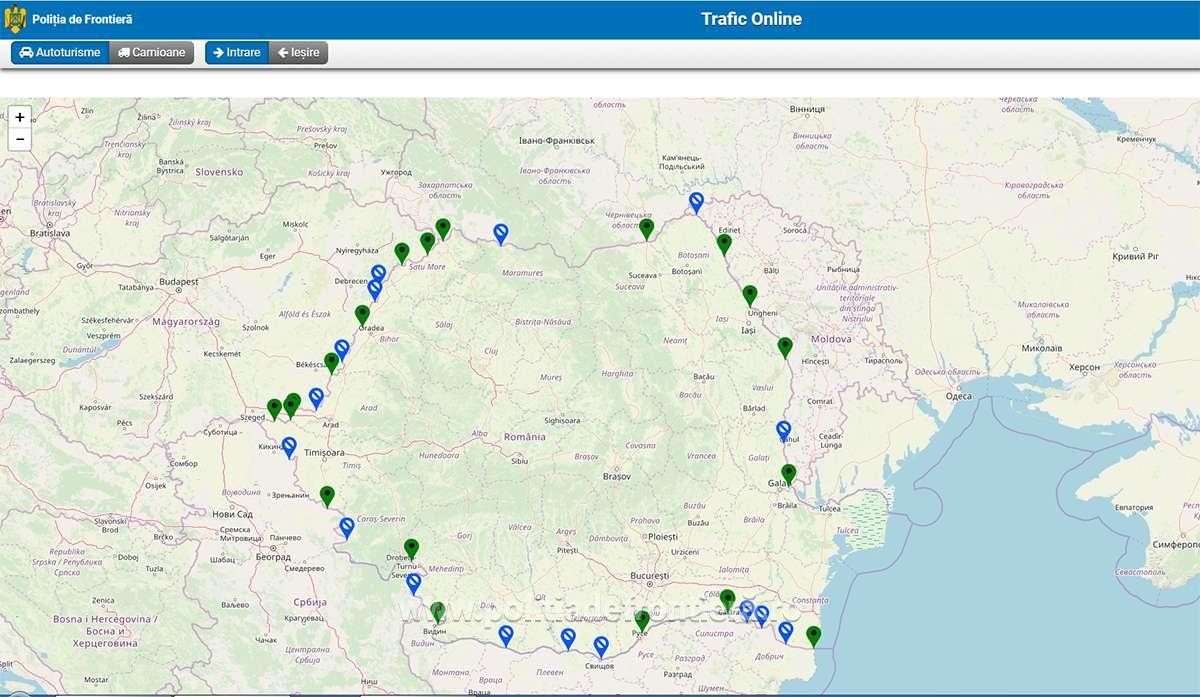Click București city label on map
1200x697 pixels.
[x=650, y=576]
